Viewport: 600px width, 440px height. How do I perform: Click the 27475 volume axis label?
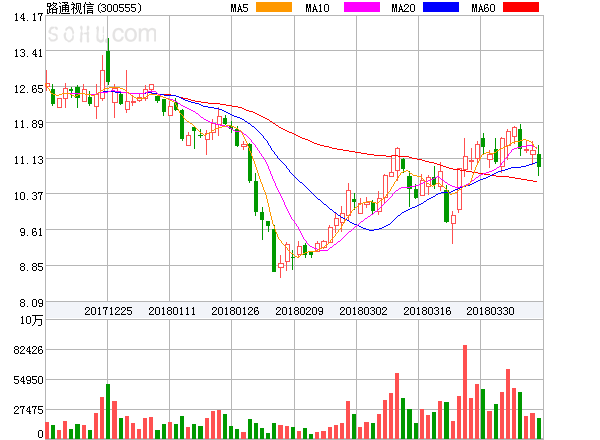[28, 411]
